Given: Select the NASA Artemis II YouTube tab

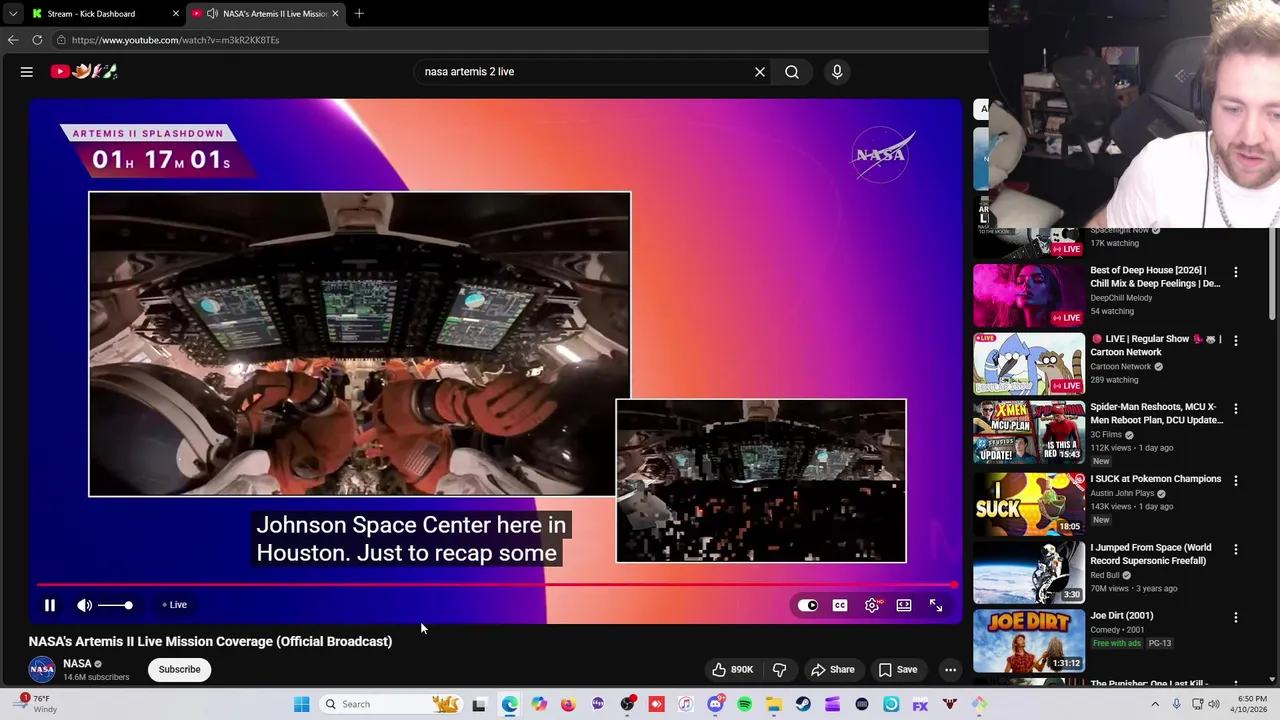Looking at the screenshot, I should coord(267,13).
